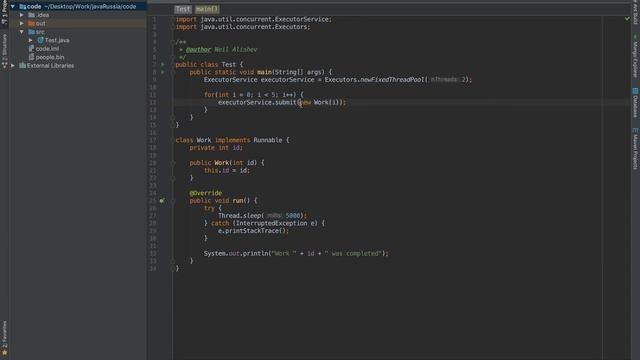Select the people.bin file name
This screenshot has height=360, width=640.
pos(50,57)
